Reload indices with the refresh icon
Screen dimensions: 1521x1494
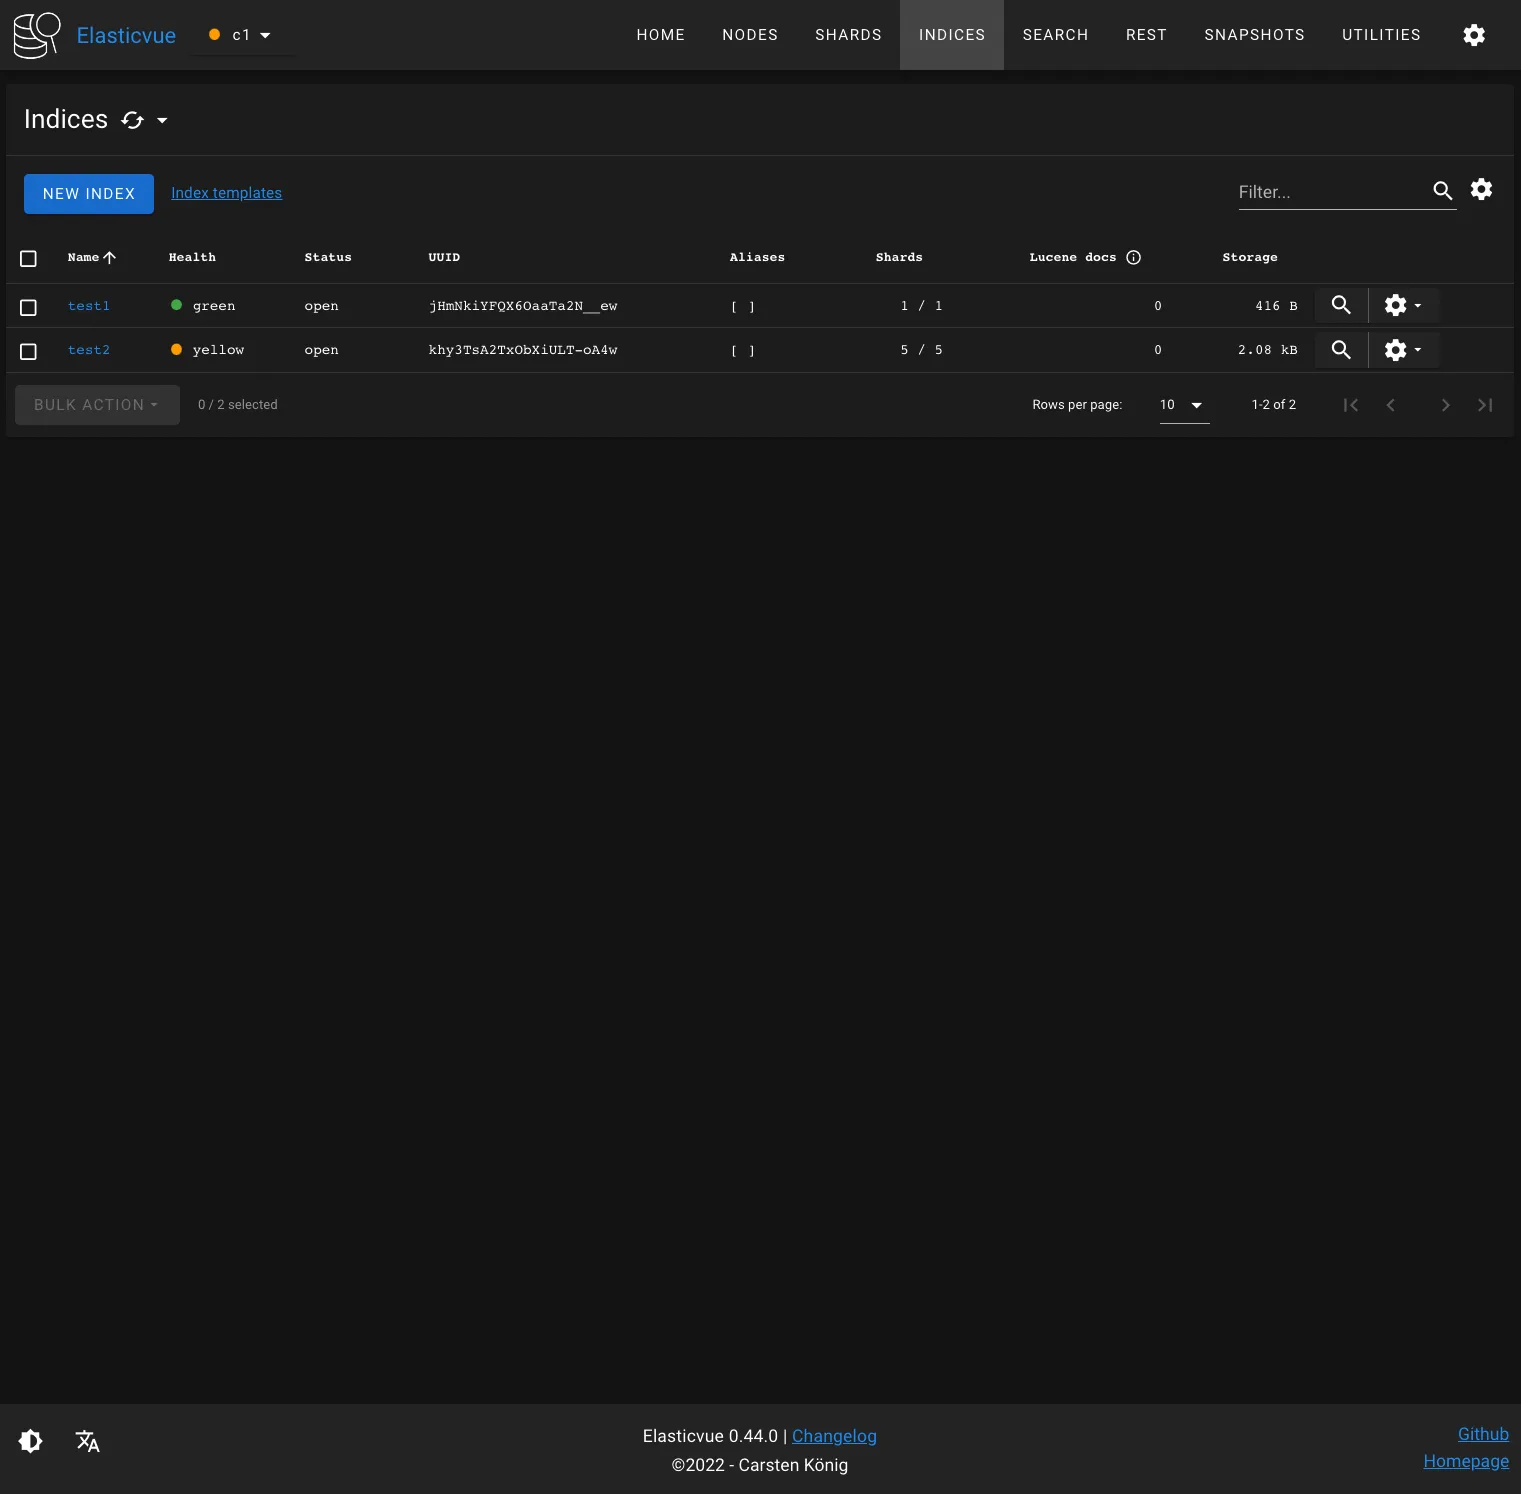click(132, 120)
